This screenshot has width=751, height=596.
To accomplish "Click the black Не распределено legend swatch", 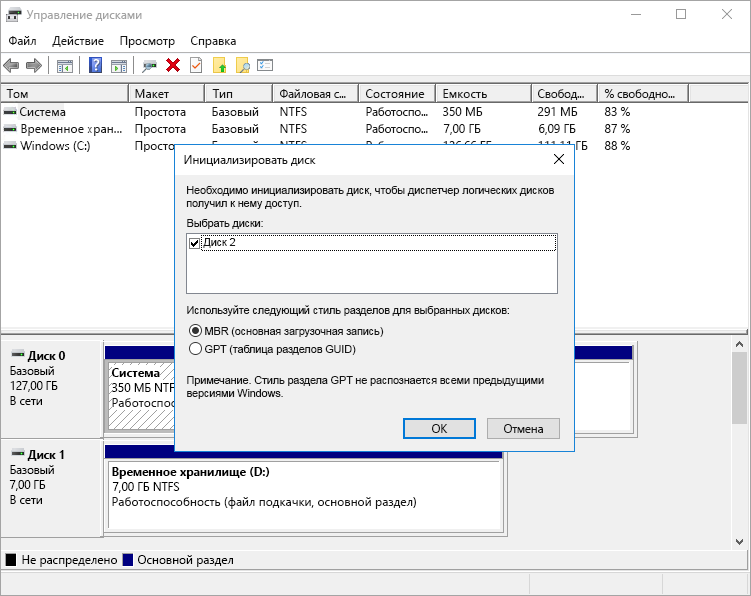I will click(11, 560).
